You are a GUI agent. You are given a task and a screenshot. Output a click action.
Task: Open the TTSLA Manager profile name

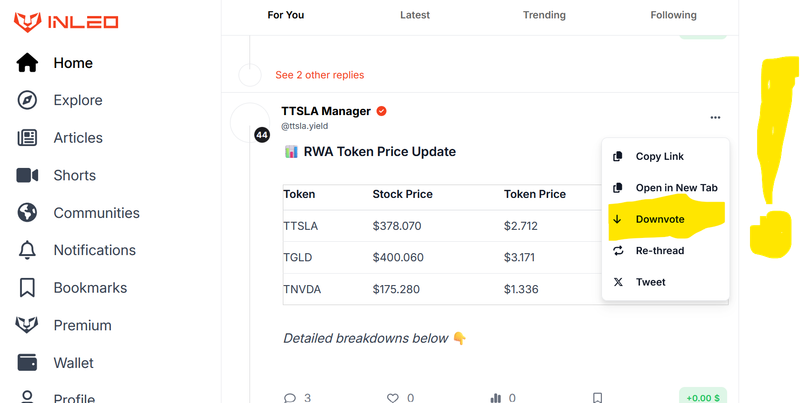tap(326, 111)
